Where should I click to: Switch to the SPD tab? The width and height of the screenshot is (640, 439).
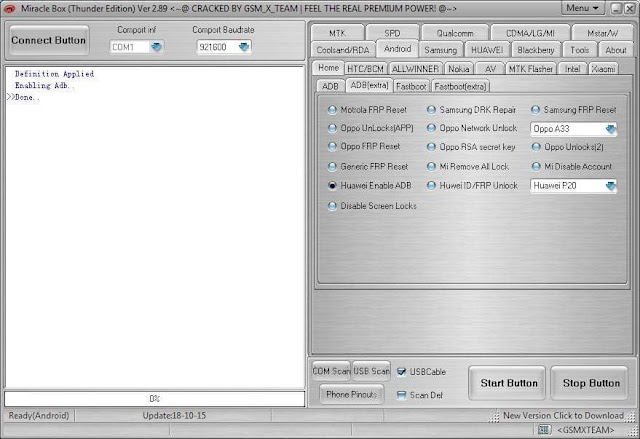click(x=392, y=33)
